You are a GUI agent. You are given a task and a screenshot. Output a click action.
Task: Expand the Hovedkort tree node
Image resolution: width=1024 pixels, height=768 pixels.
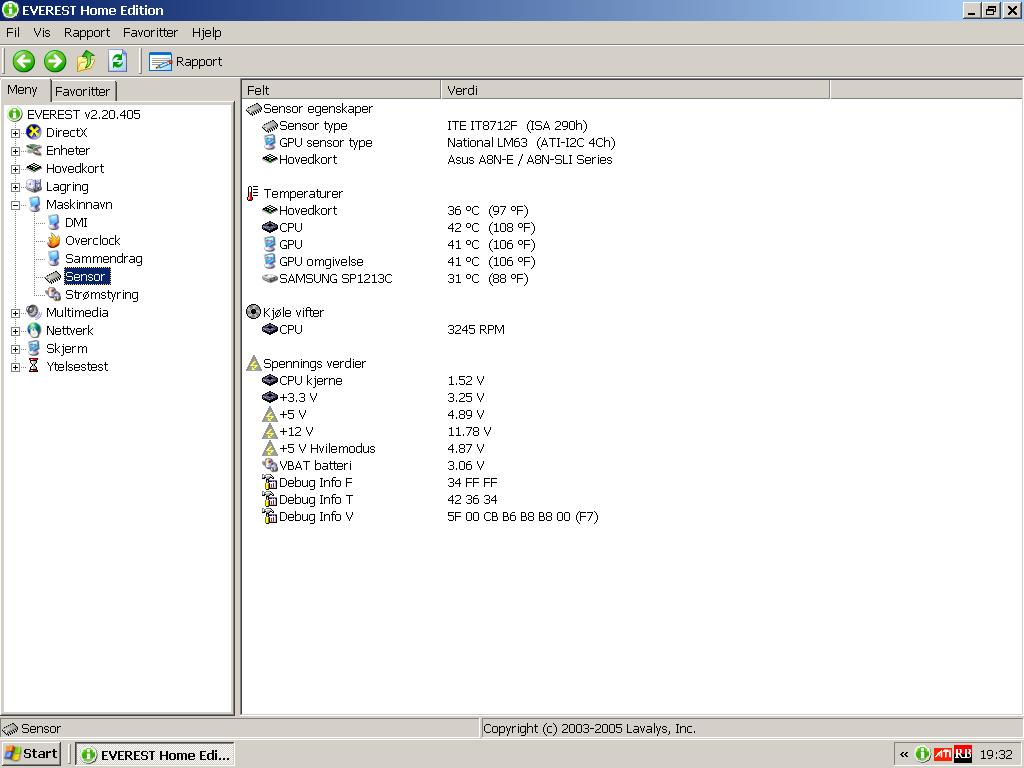[x=15, y=169]
